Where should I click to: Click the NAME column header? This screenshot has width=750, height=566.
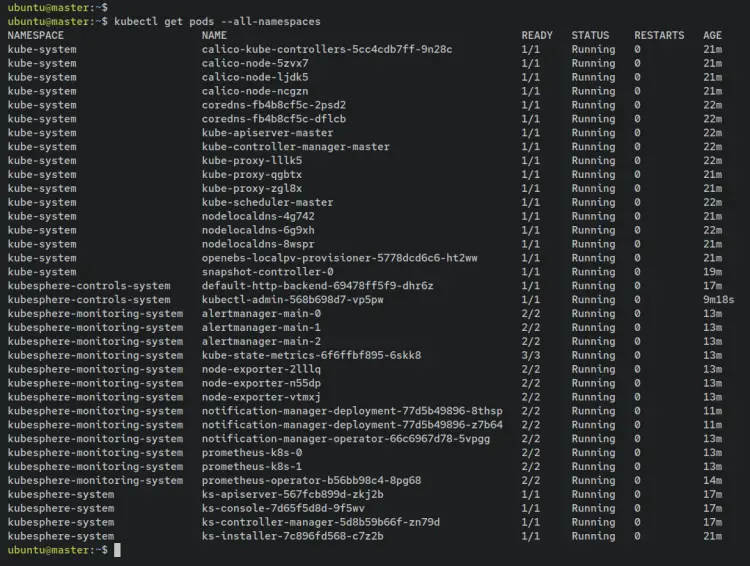[x=214, y=35]
